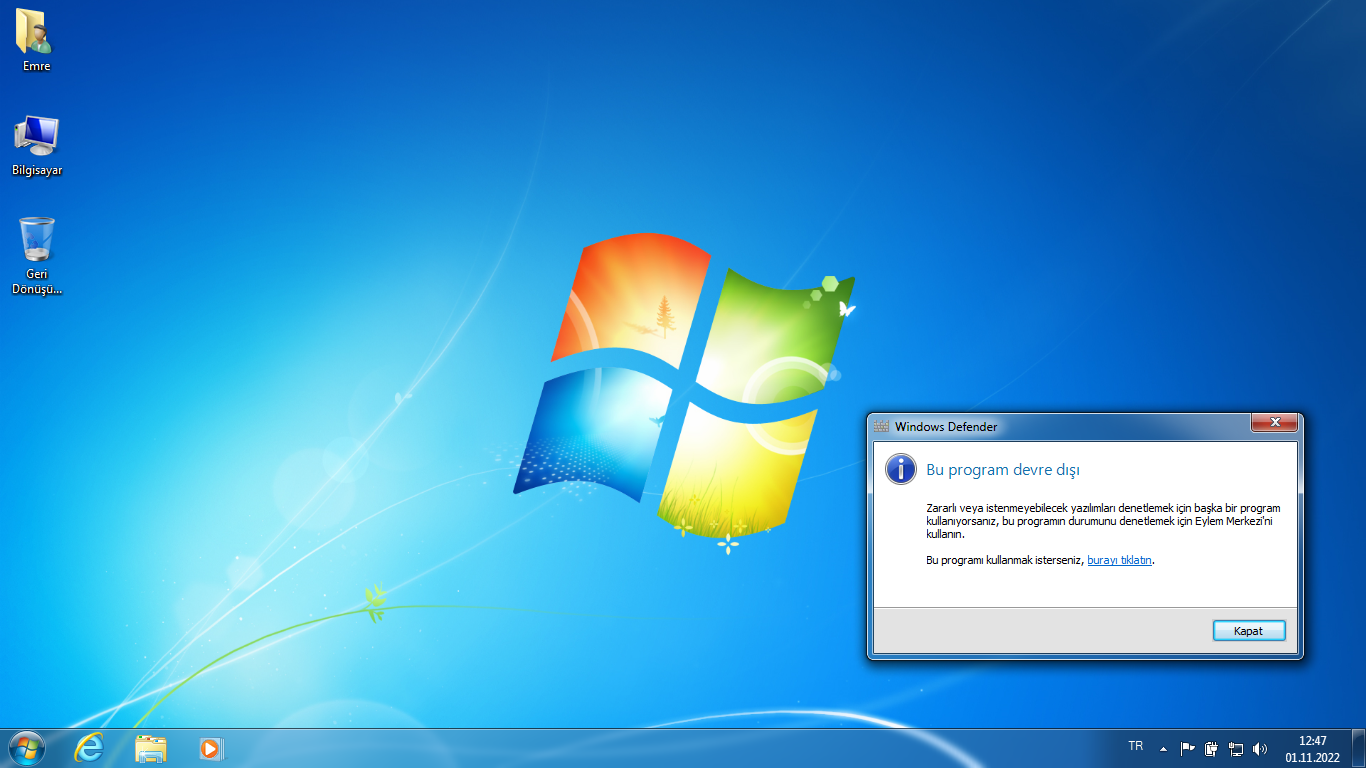Click the TR language indicator
The height and width of the screenshot is (768, 1366).
(x=1136, y=746)
